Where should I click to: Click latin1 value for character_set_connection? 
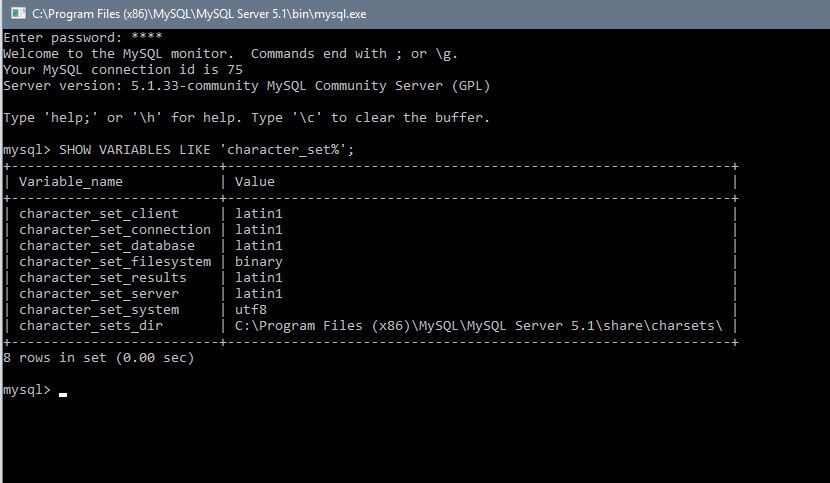(259, 229)
